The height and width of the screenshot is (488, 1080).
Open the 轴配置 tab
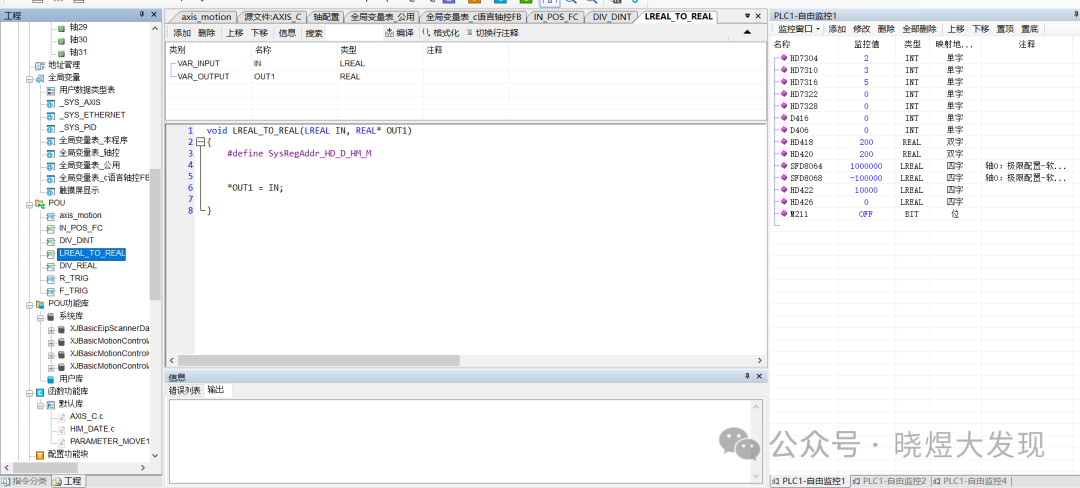point(326,17)
